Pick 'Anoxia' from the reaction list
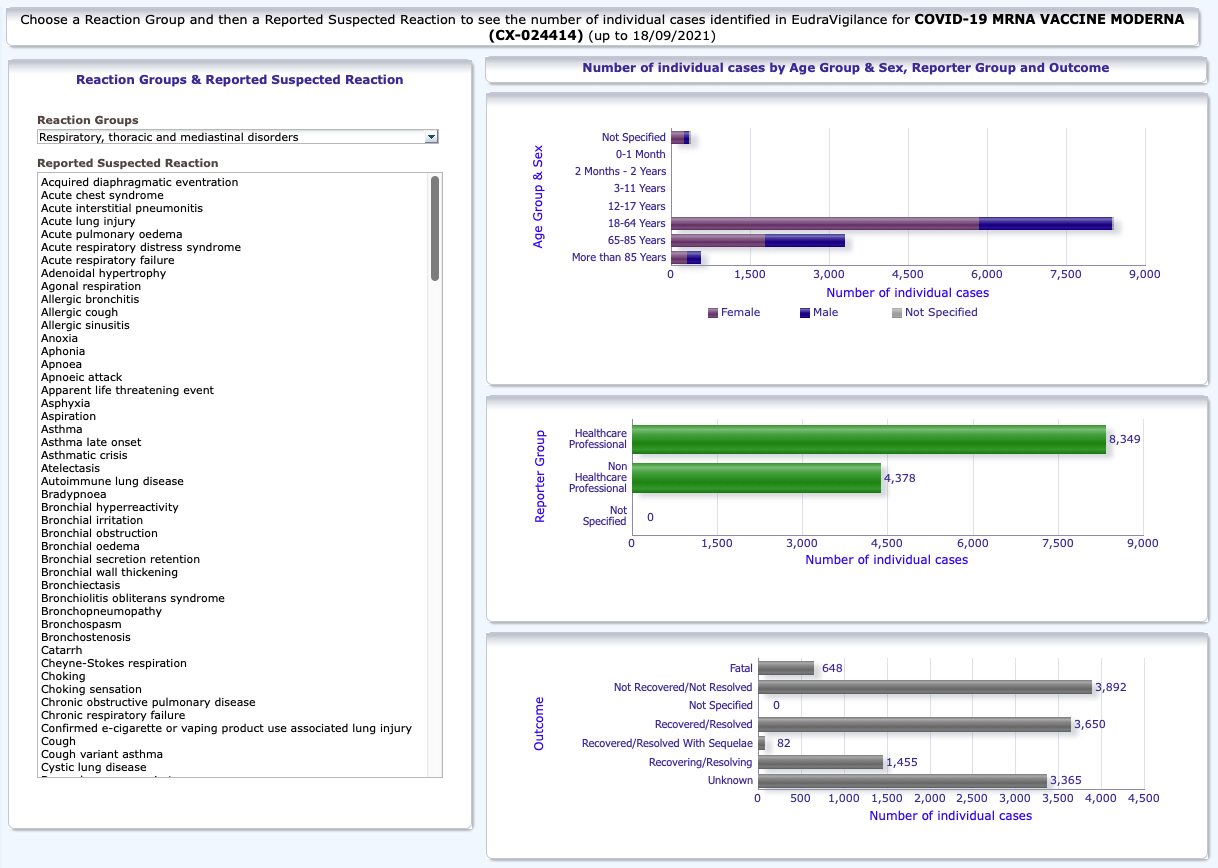This screenshot has height=868, width=1218. pos(59,338)
